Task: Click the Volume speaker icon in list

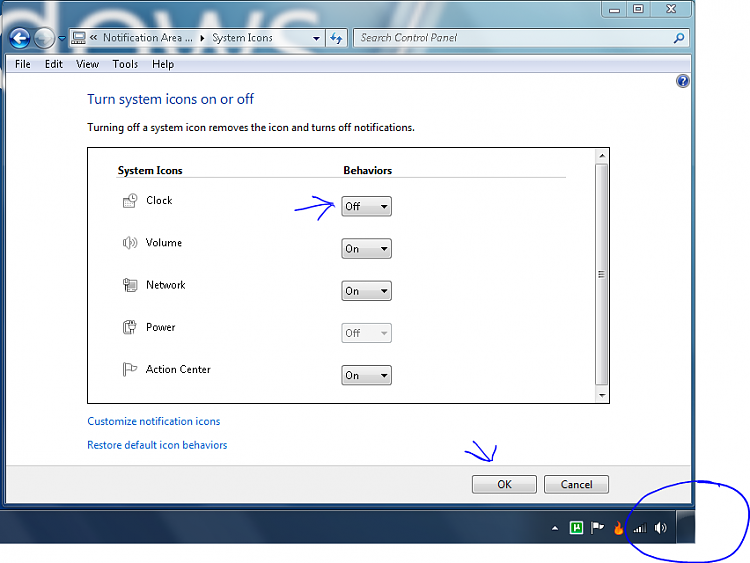Action: click(130, 243)
